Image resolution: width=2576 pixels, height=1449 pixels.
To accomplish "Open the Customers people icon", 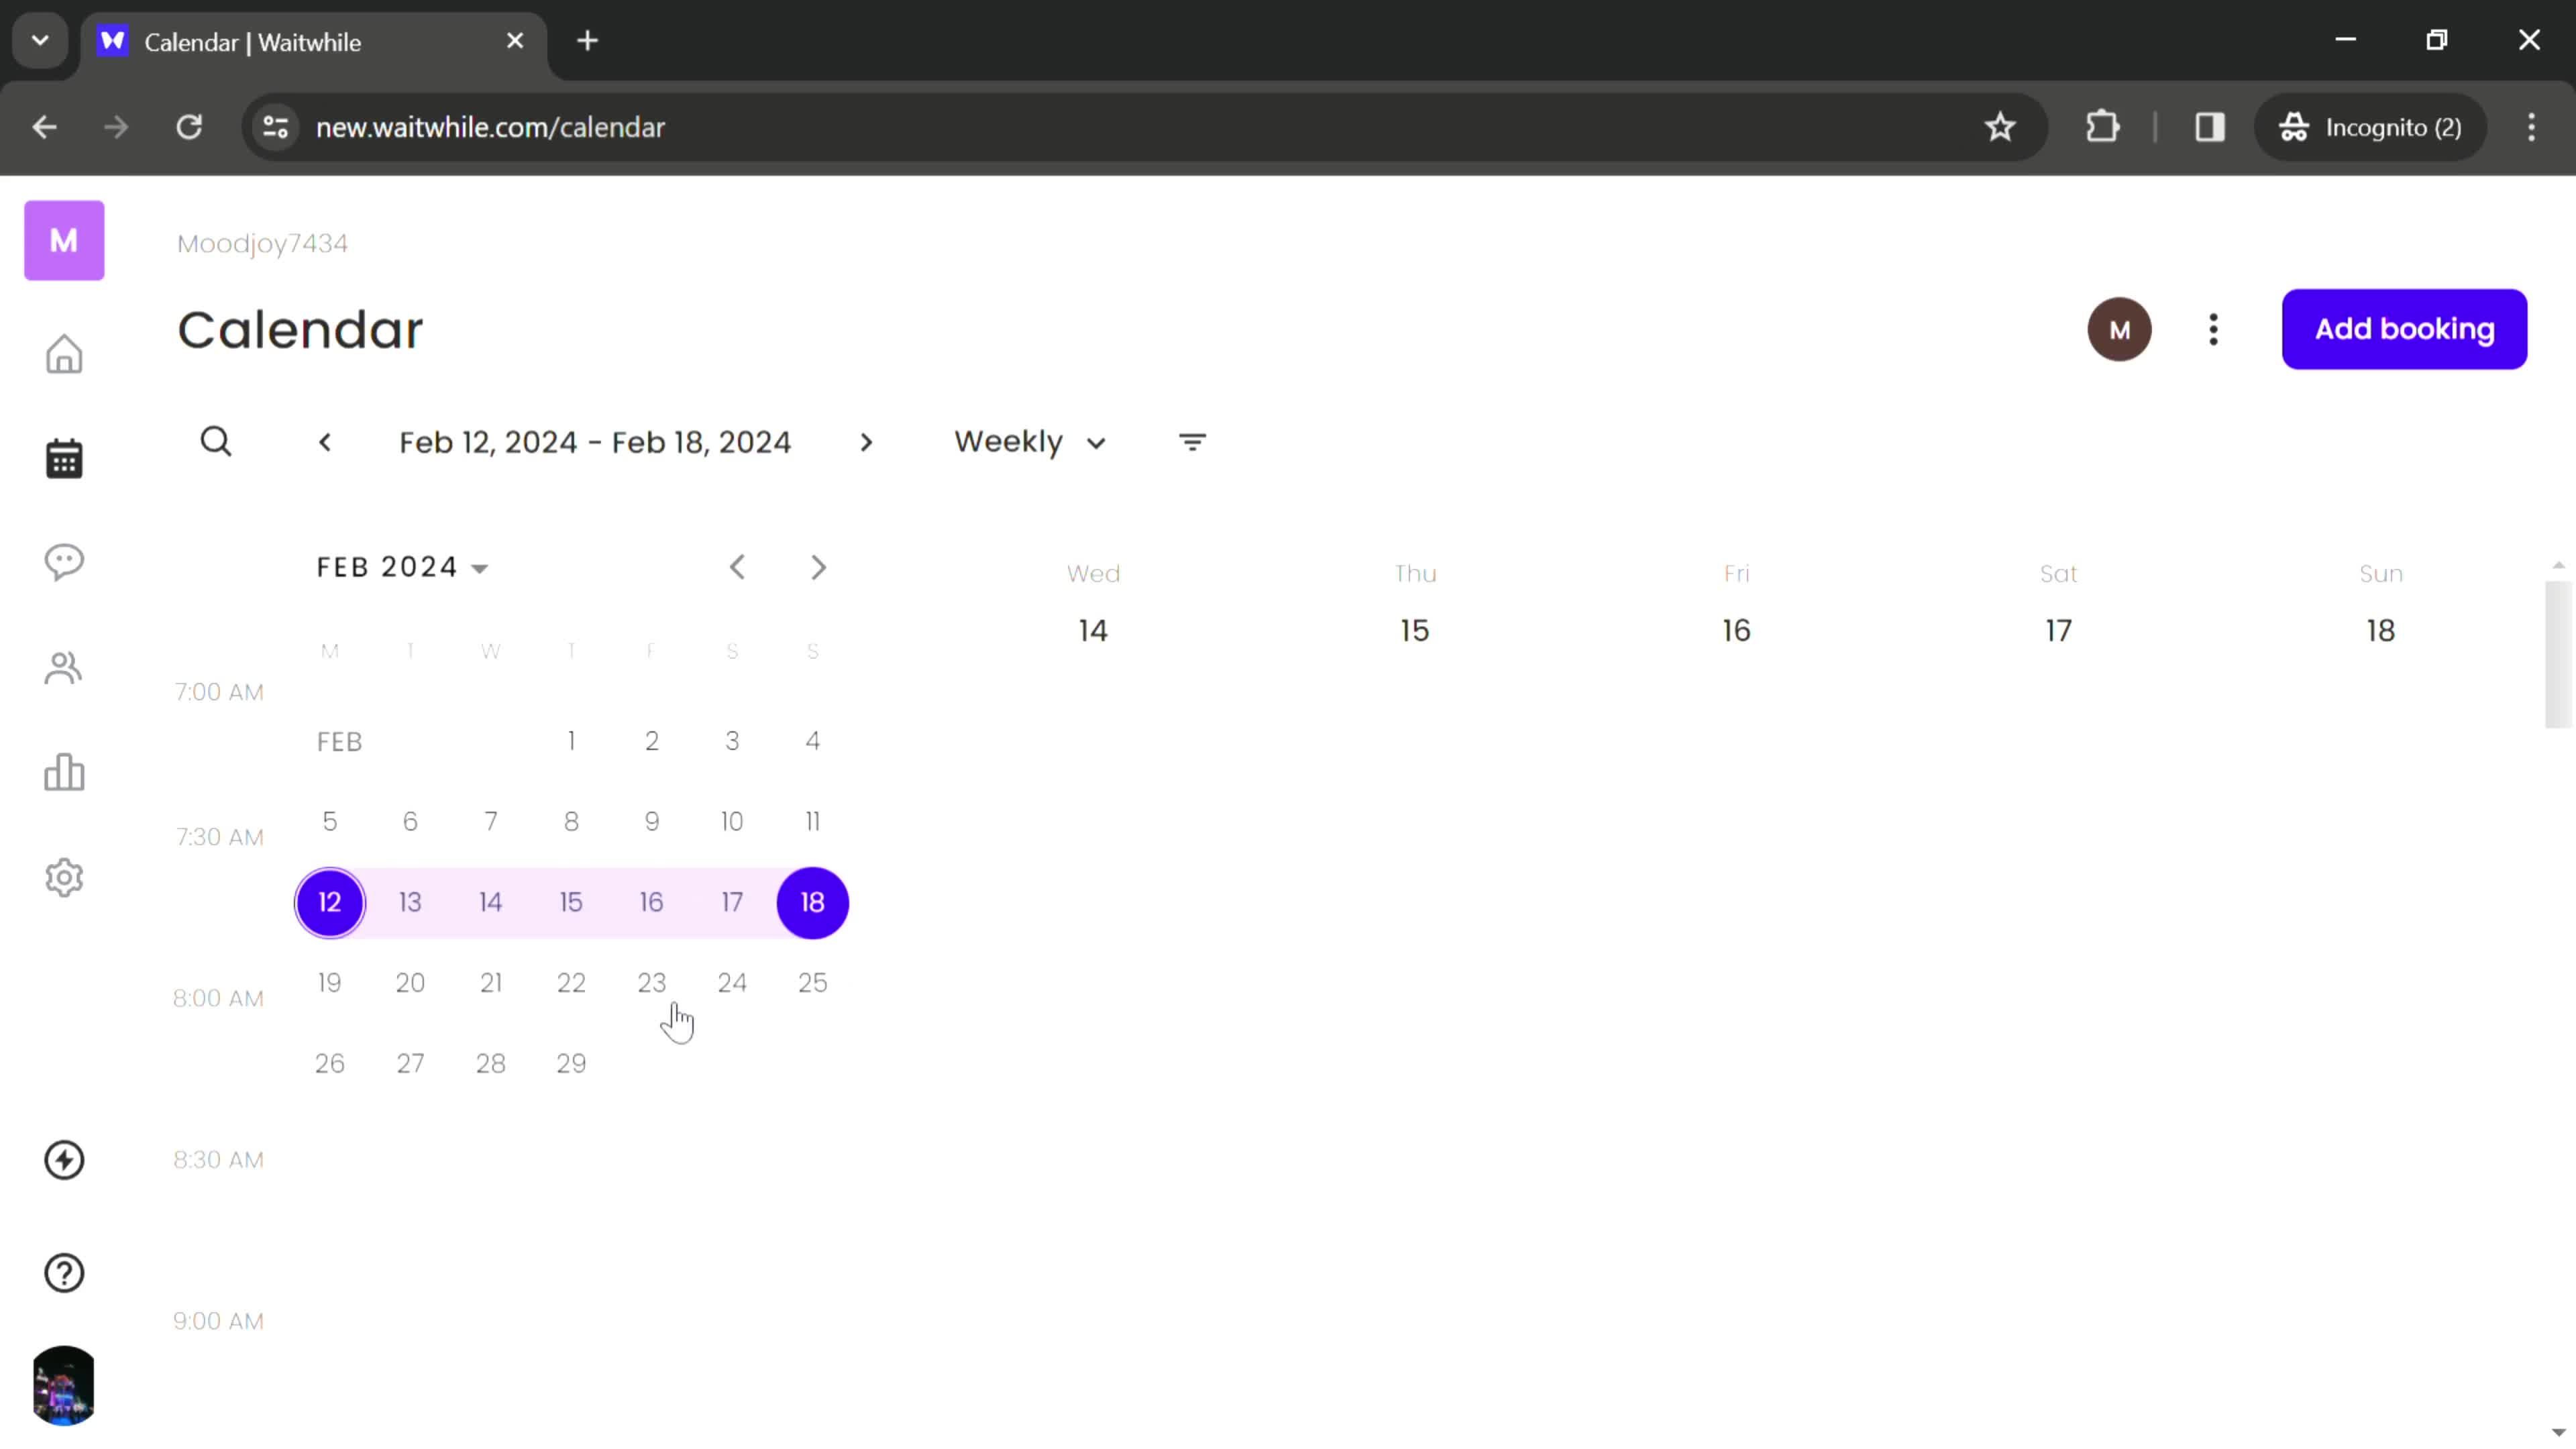I will tap(64, 668).
